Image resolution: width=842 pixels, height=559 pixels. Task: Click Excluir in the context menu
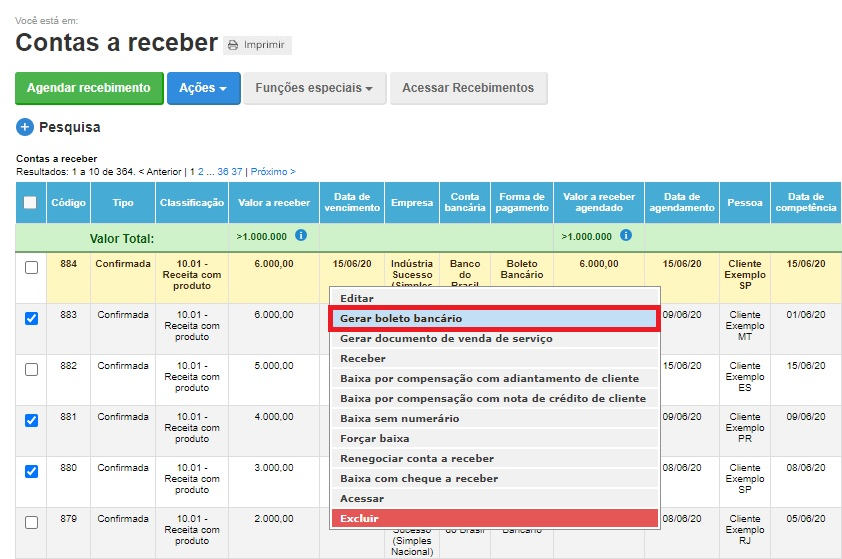click(494, 518)
